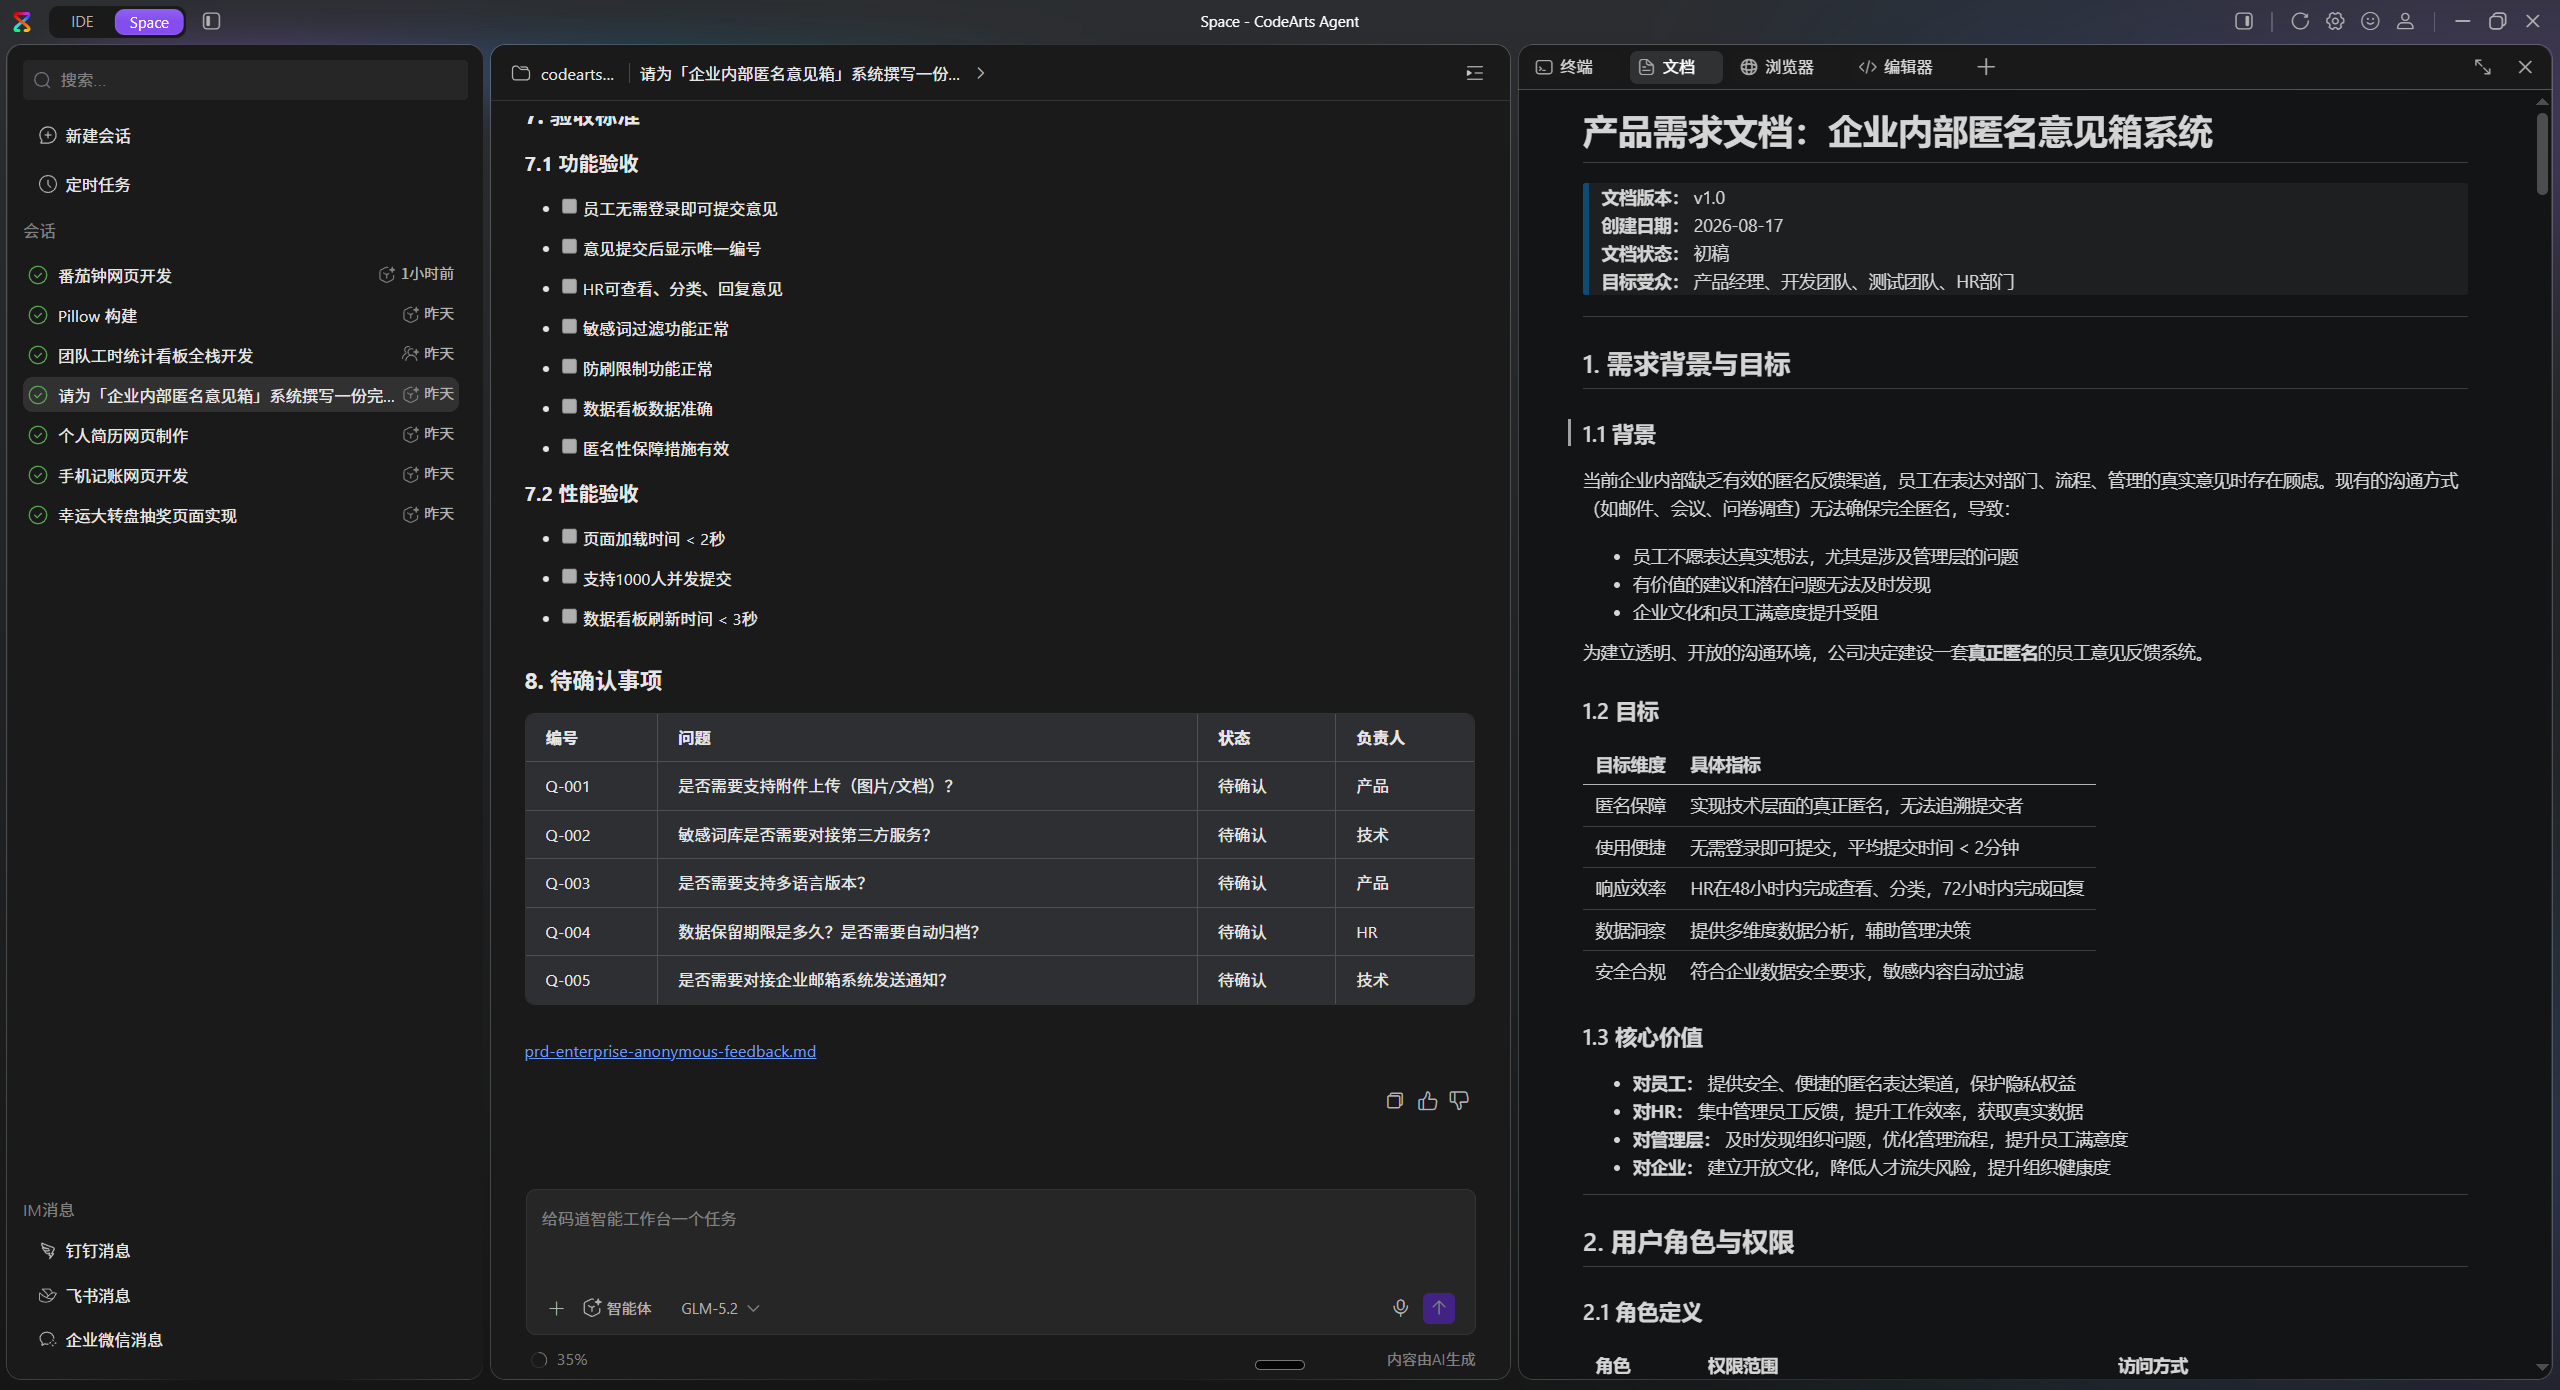Check 意见提交后显示唯一编号 checkbox
This screenshot has width=2560, height=1390.
click(x=569, y=247)
